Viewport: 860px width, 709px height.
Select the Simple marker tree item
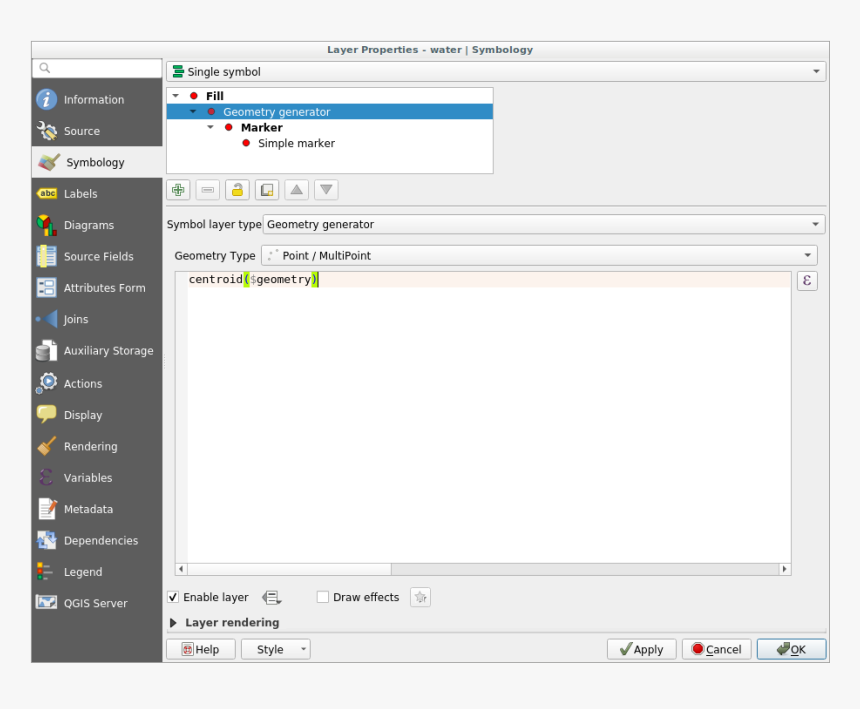pos(296,143)
